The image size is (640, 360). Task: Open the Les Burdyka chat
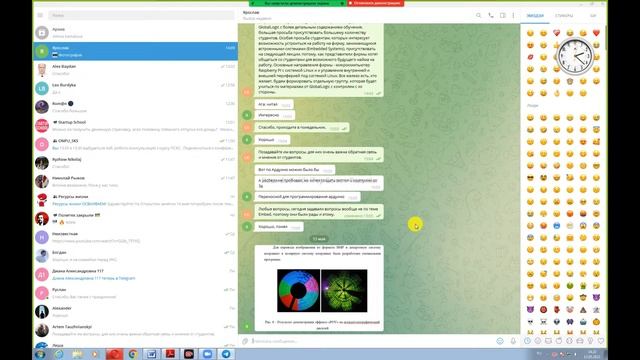pos(136,89)
